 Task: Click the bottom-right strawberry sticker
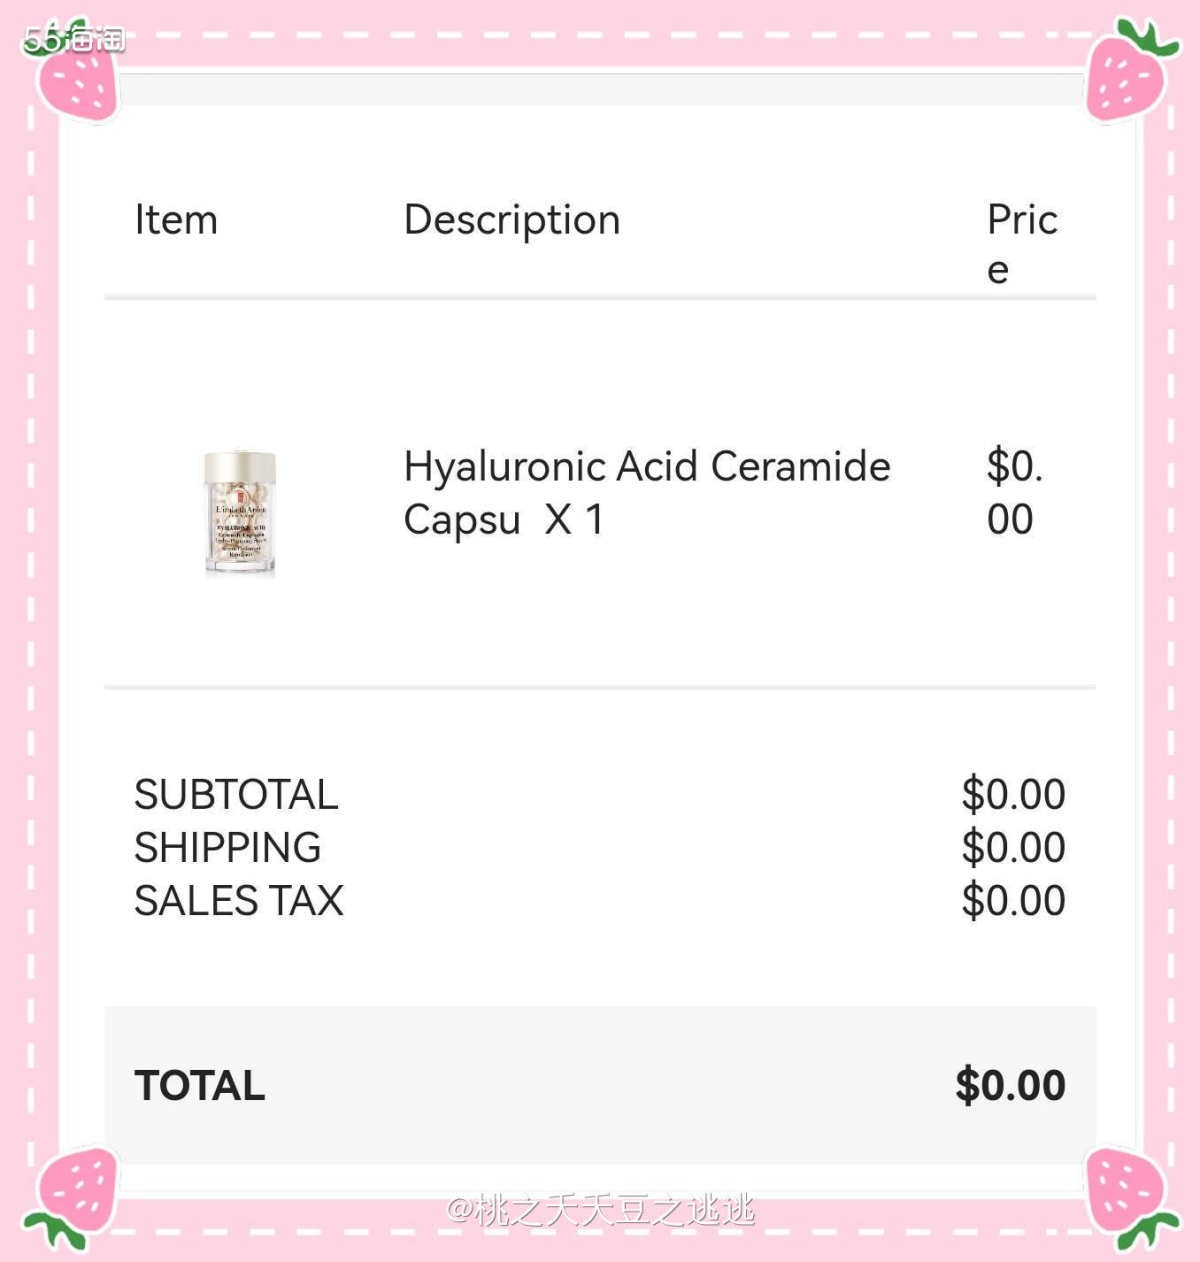[x=1130, y=1196]
